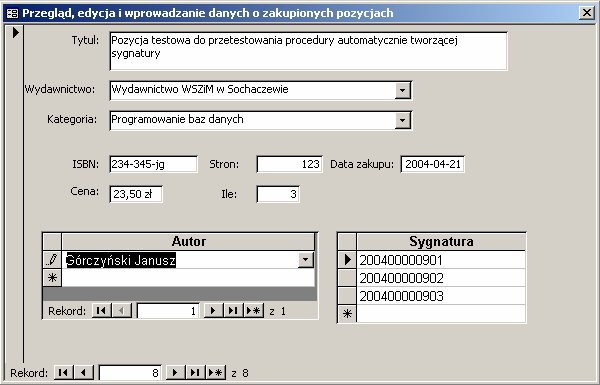600x385 pixels.
Task: Click the Stron field showing 123
Action: [x=290, y=164]
